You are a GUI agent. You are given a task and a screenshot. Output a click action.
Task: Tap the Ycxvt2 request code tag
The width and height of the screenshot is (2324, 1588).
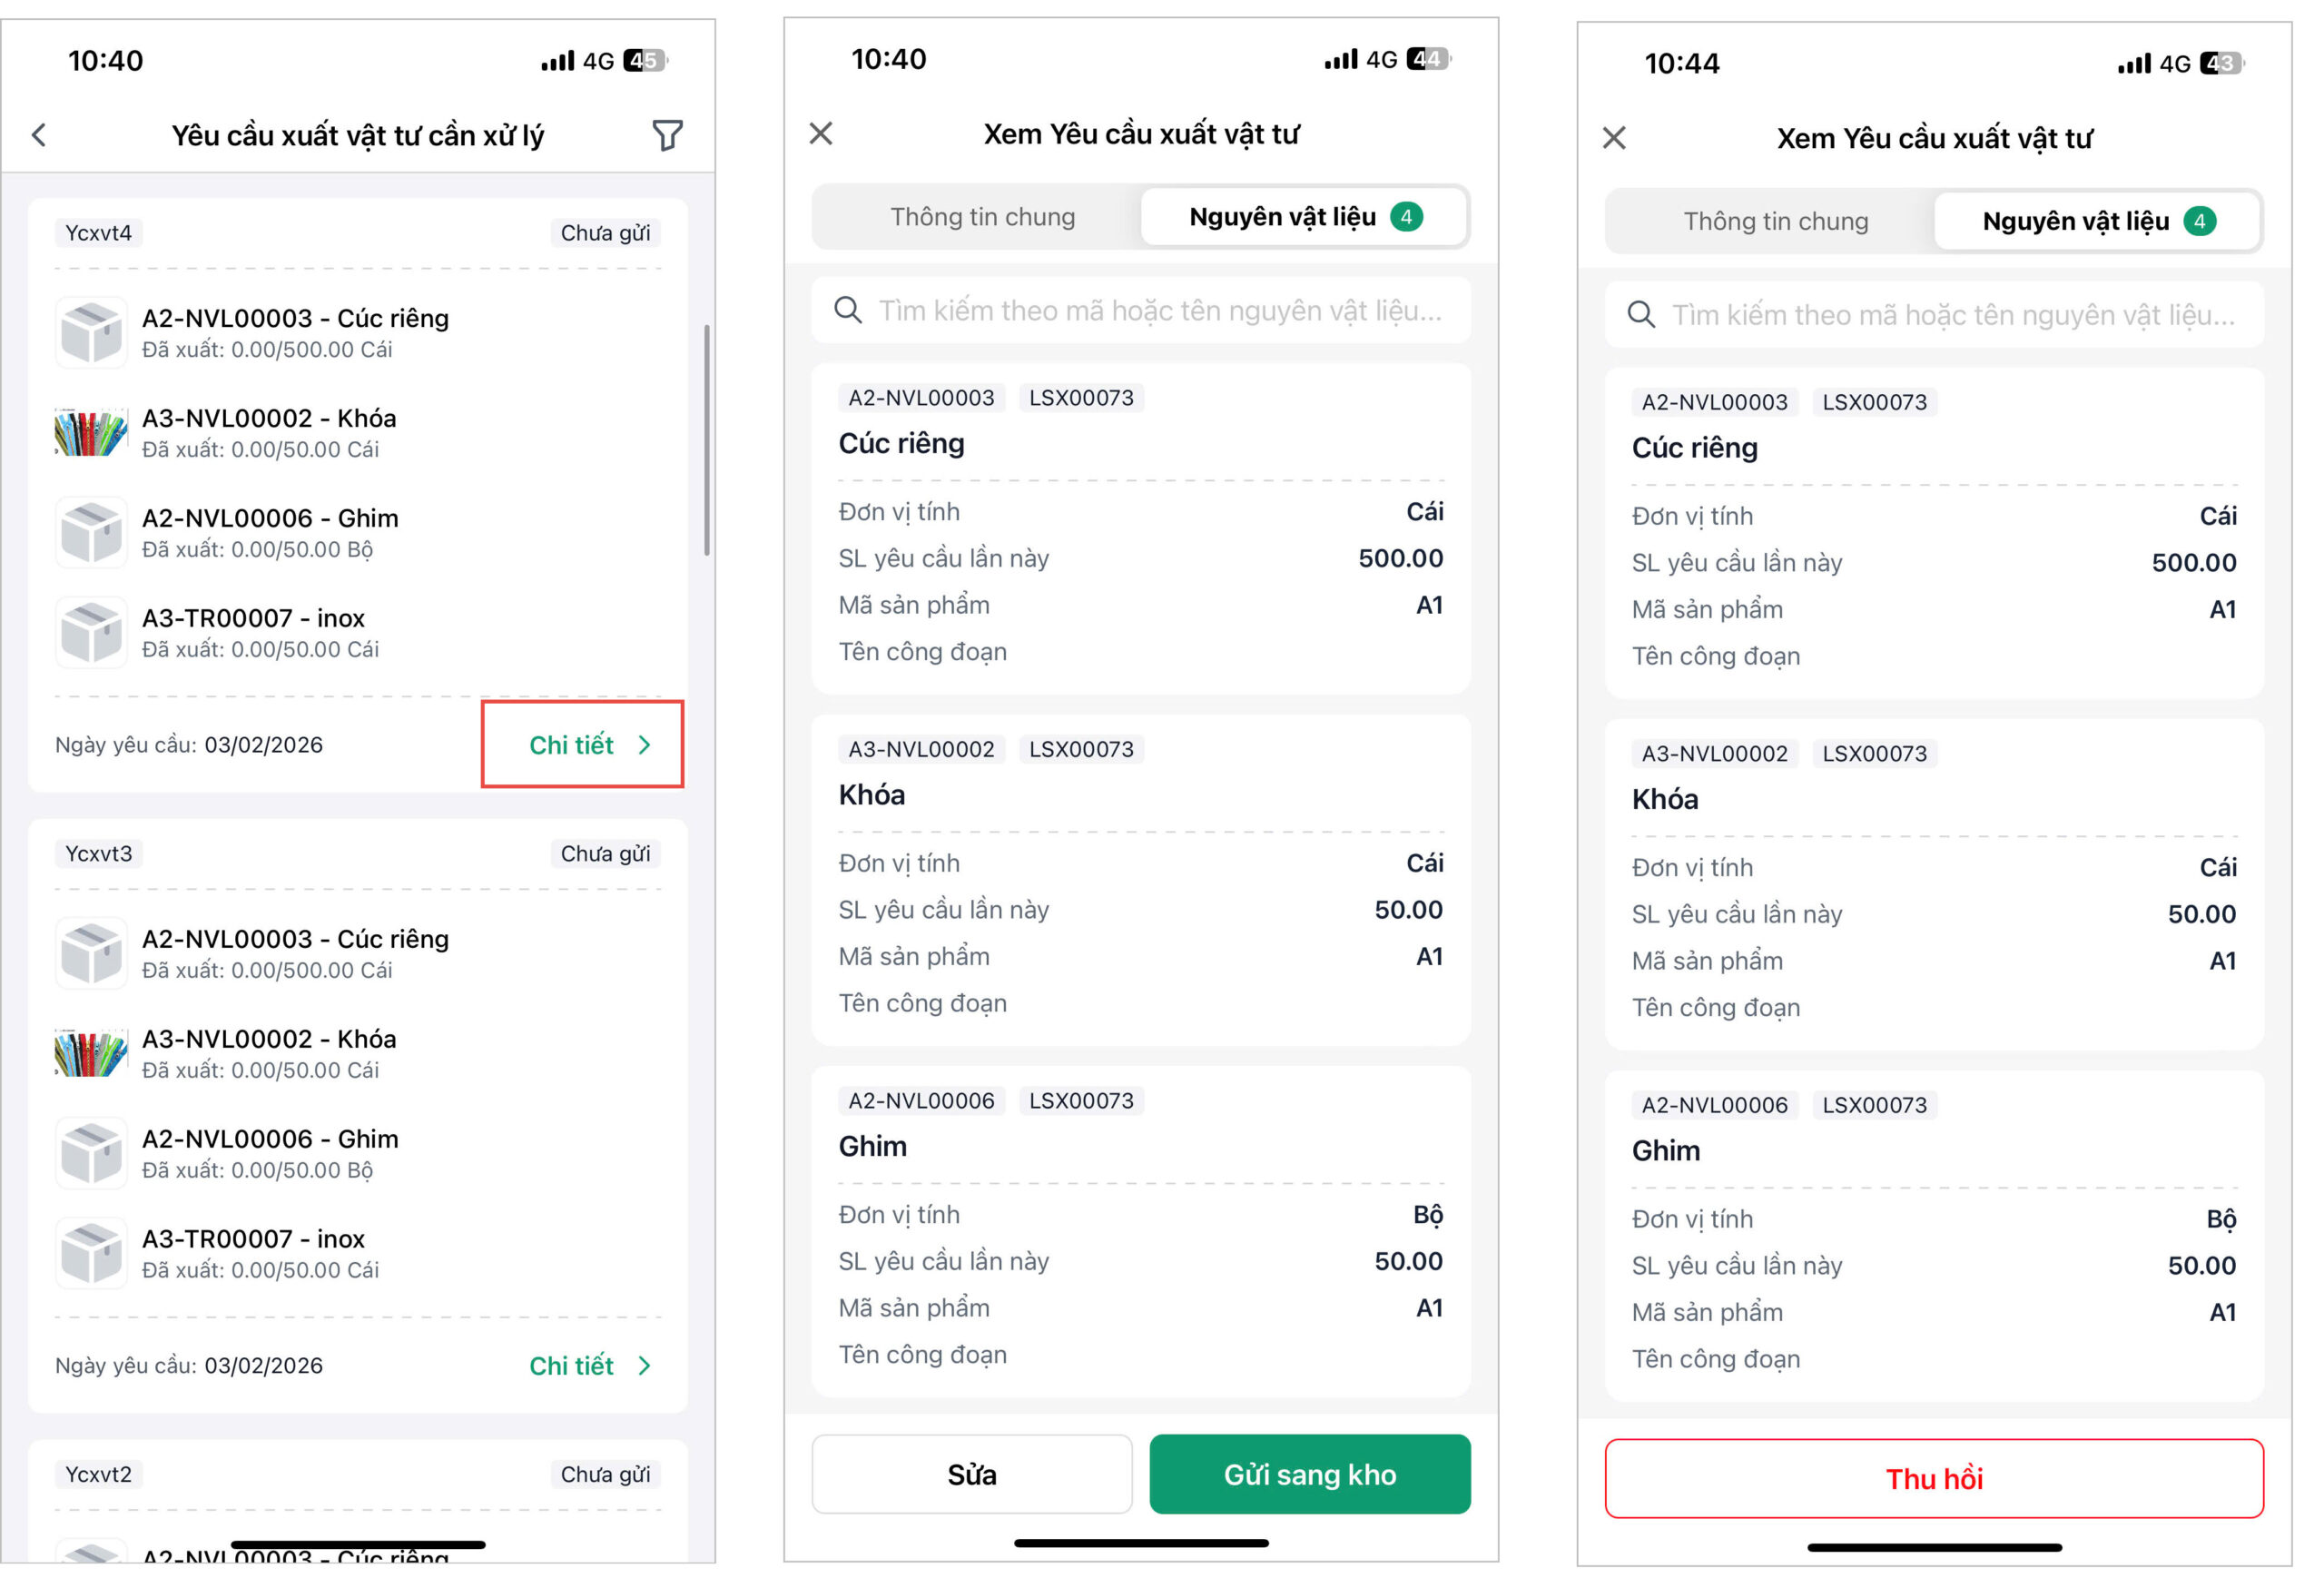(x=98, y=1474)
